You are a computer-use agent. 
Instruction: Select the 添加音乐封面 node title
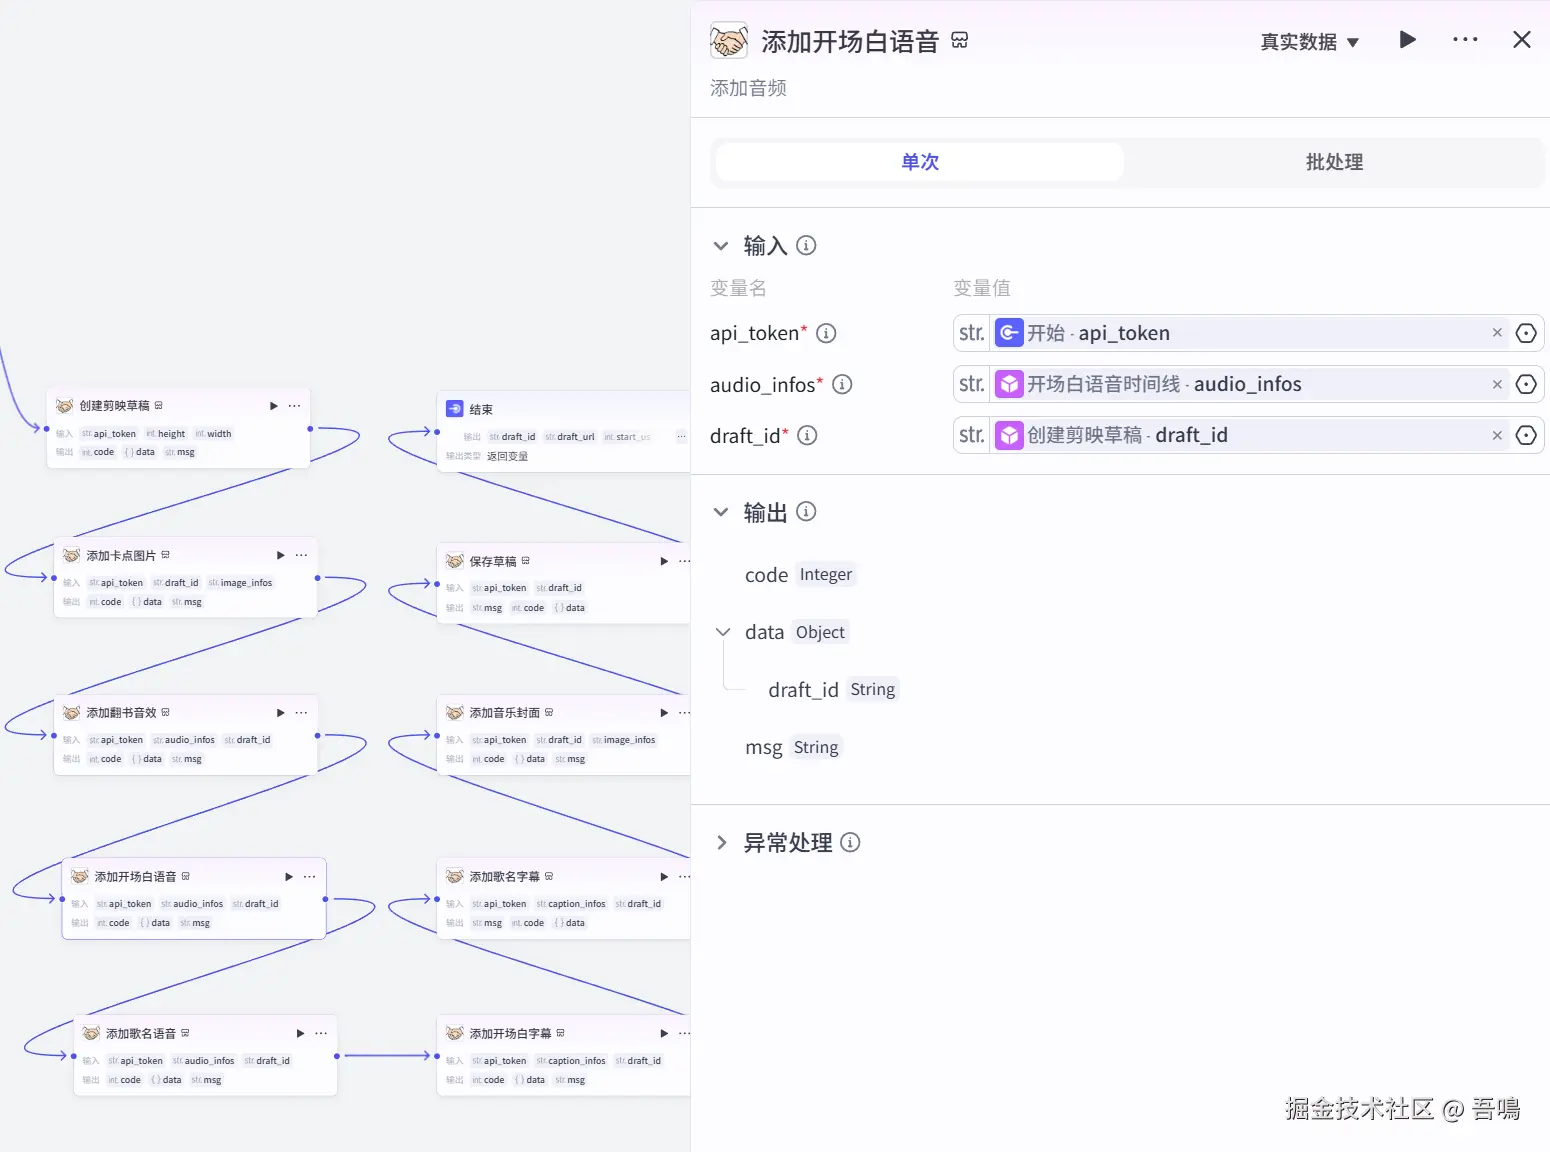coord(505,713)
